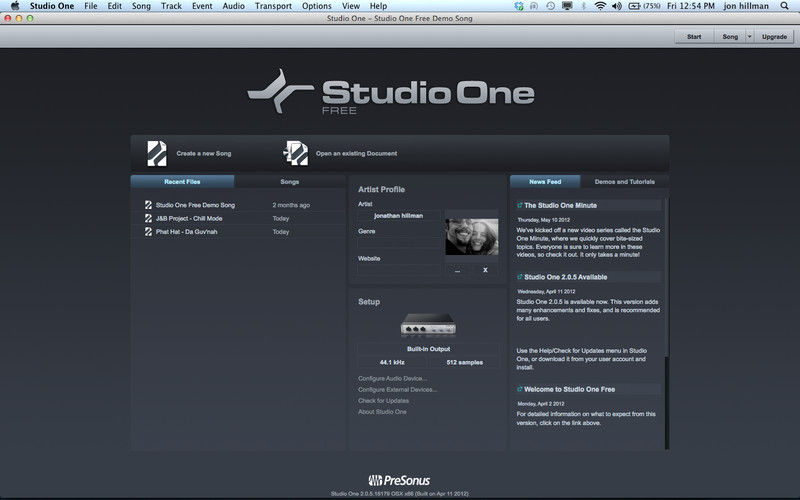Viewport: 800px width, 500px height.
Task: Select J&B Project - Chill Mode row
Action: pyautogui.click(x=238, y=218)
